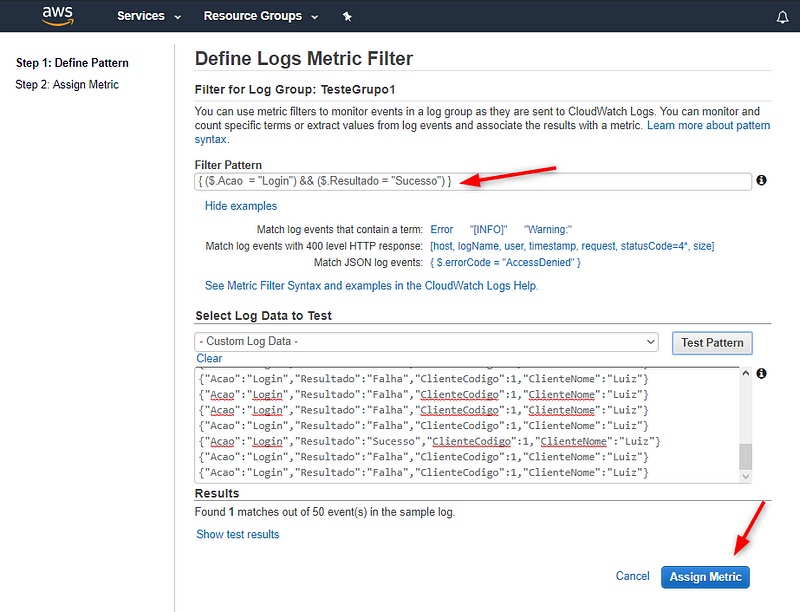
Task: Click the log textarea scrollbar thumb
Action: coord(745,456)
